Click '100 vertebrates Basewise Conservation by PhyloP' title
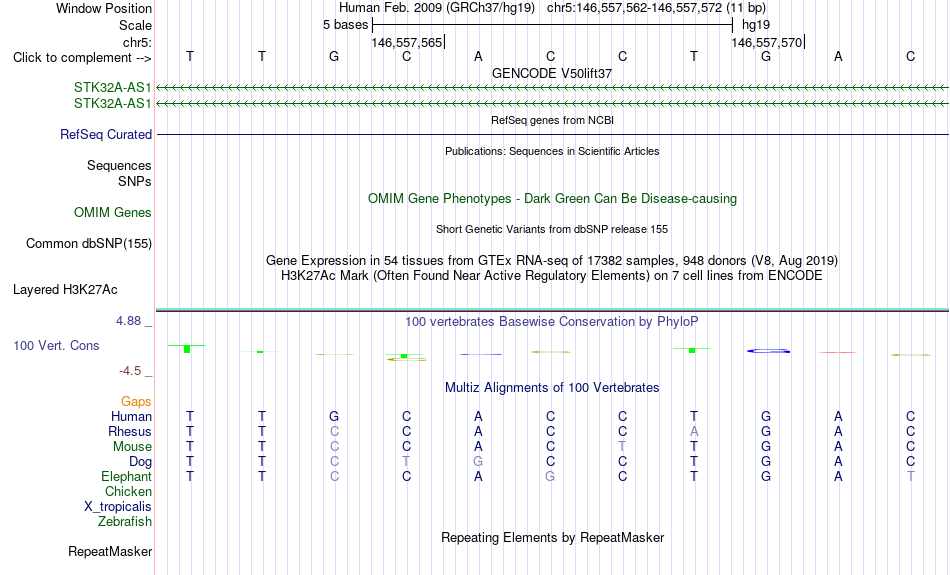 [552, 322]
